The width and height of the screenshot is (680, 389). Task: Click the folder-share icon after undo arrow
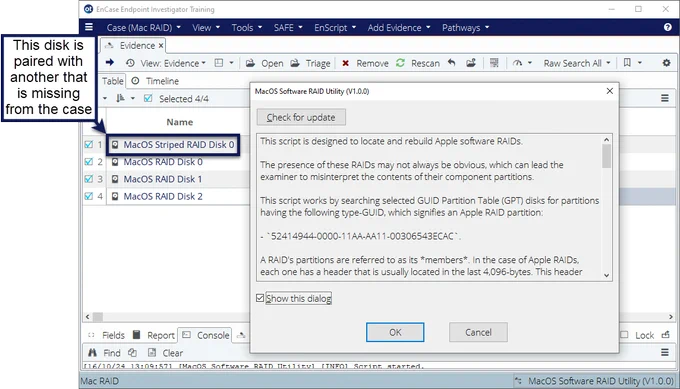click(471, 63)
